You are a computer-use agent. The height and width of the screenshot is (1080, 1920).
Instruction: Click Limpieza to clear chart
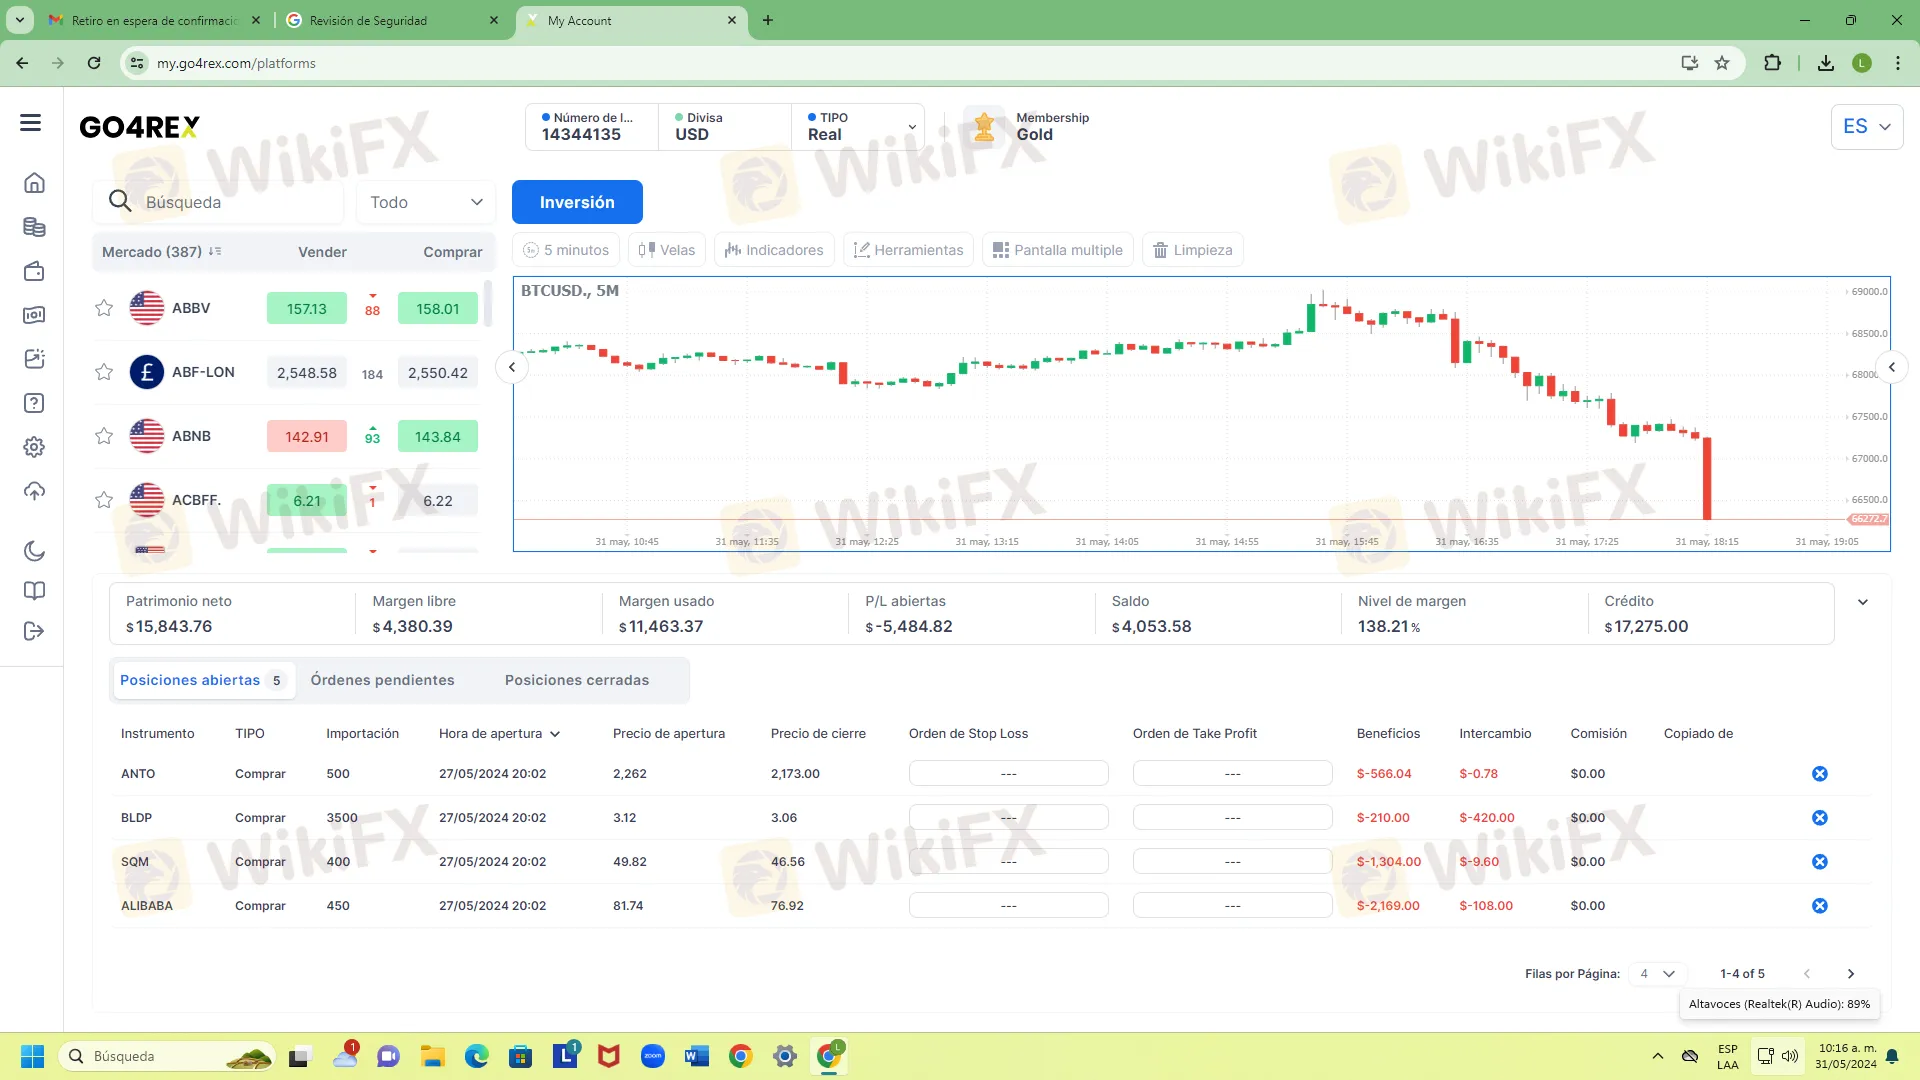[1193, 250]
